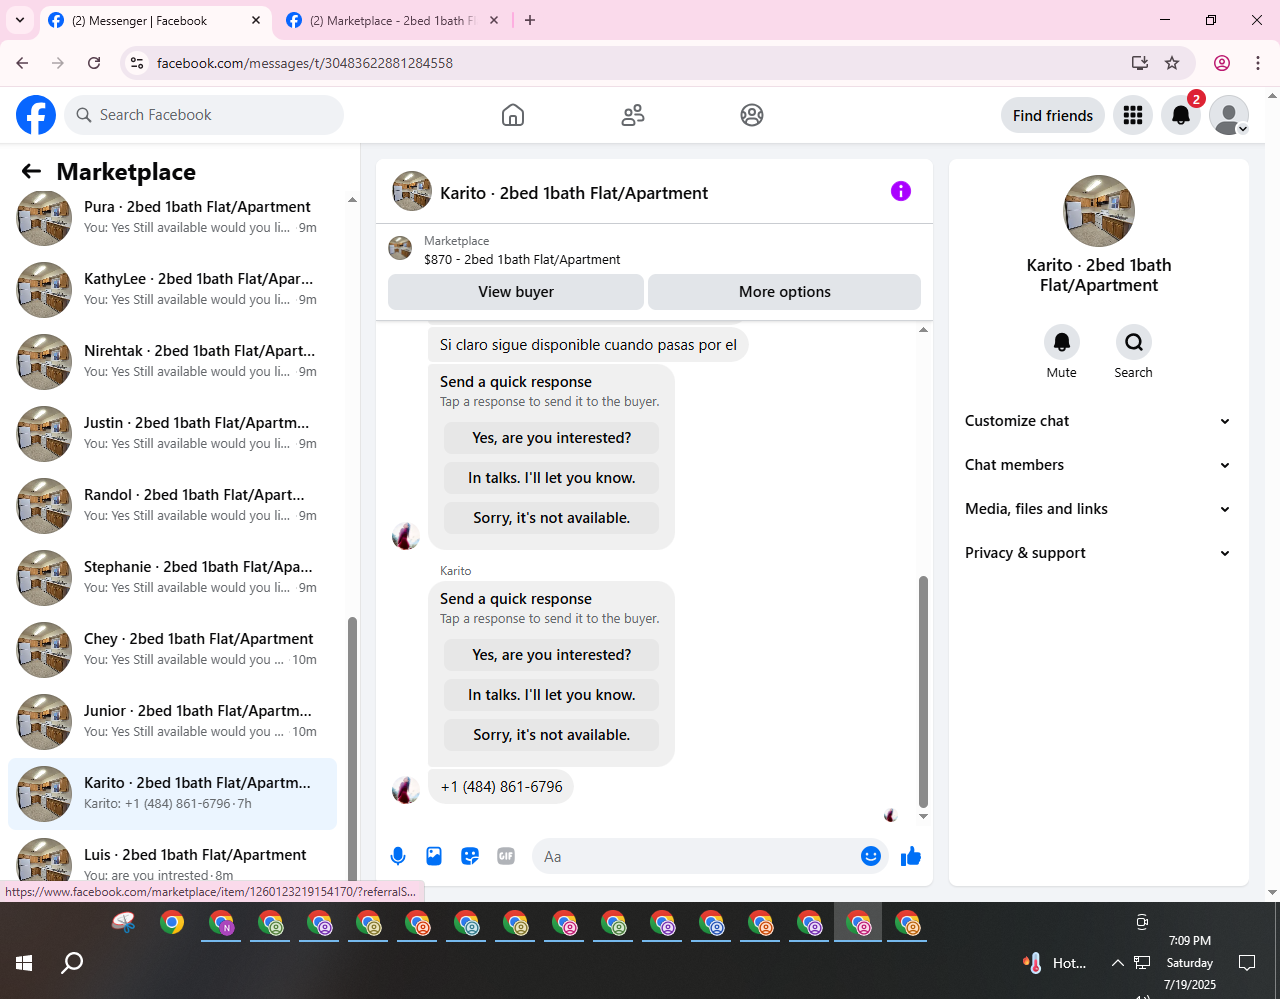Screen dimensions: 1280x999
Task: Open the account profile avatar menu
Action: tap(1229, 115)
